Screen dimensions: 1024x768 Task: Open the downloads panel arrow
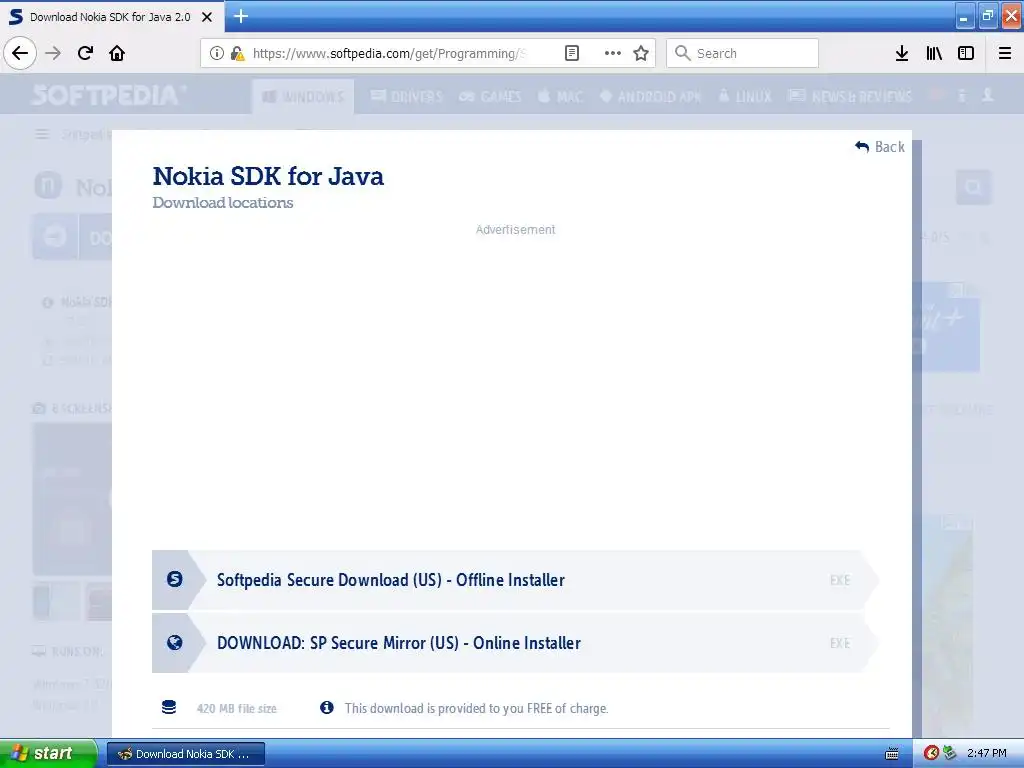901,53
